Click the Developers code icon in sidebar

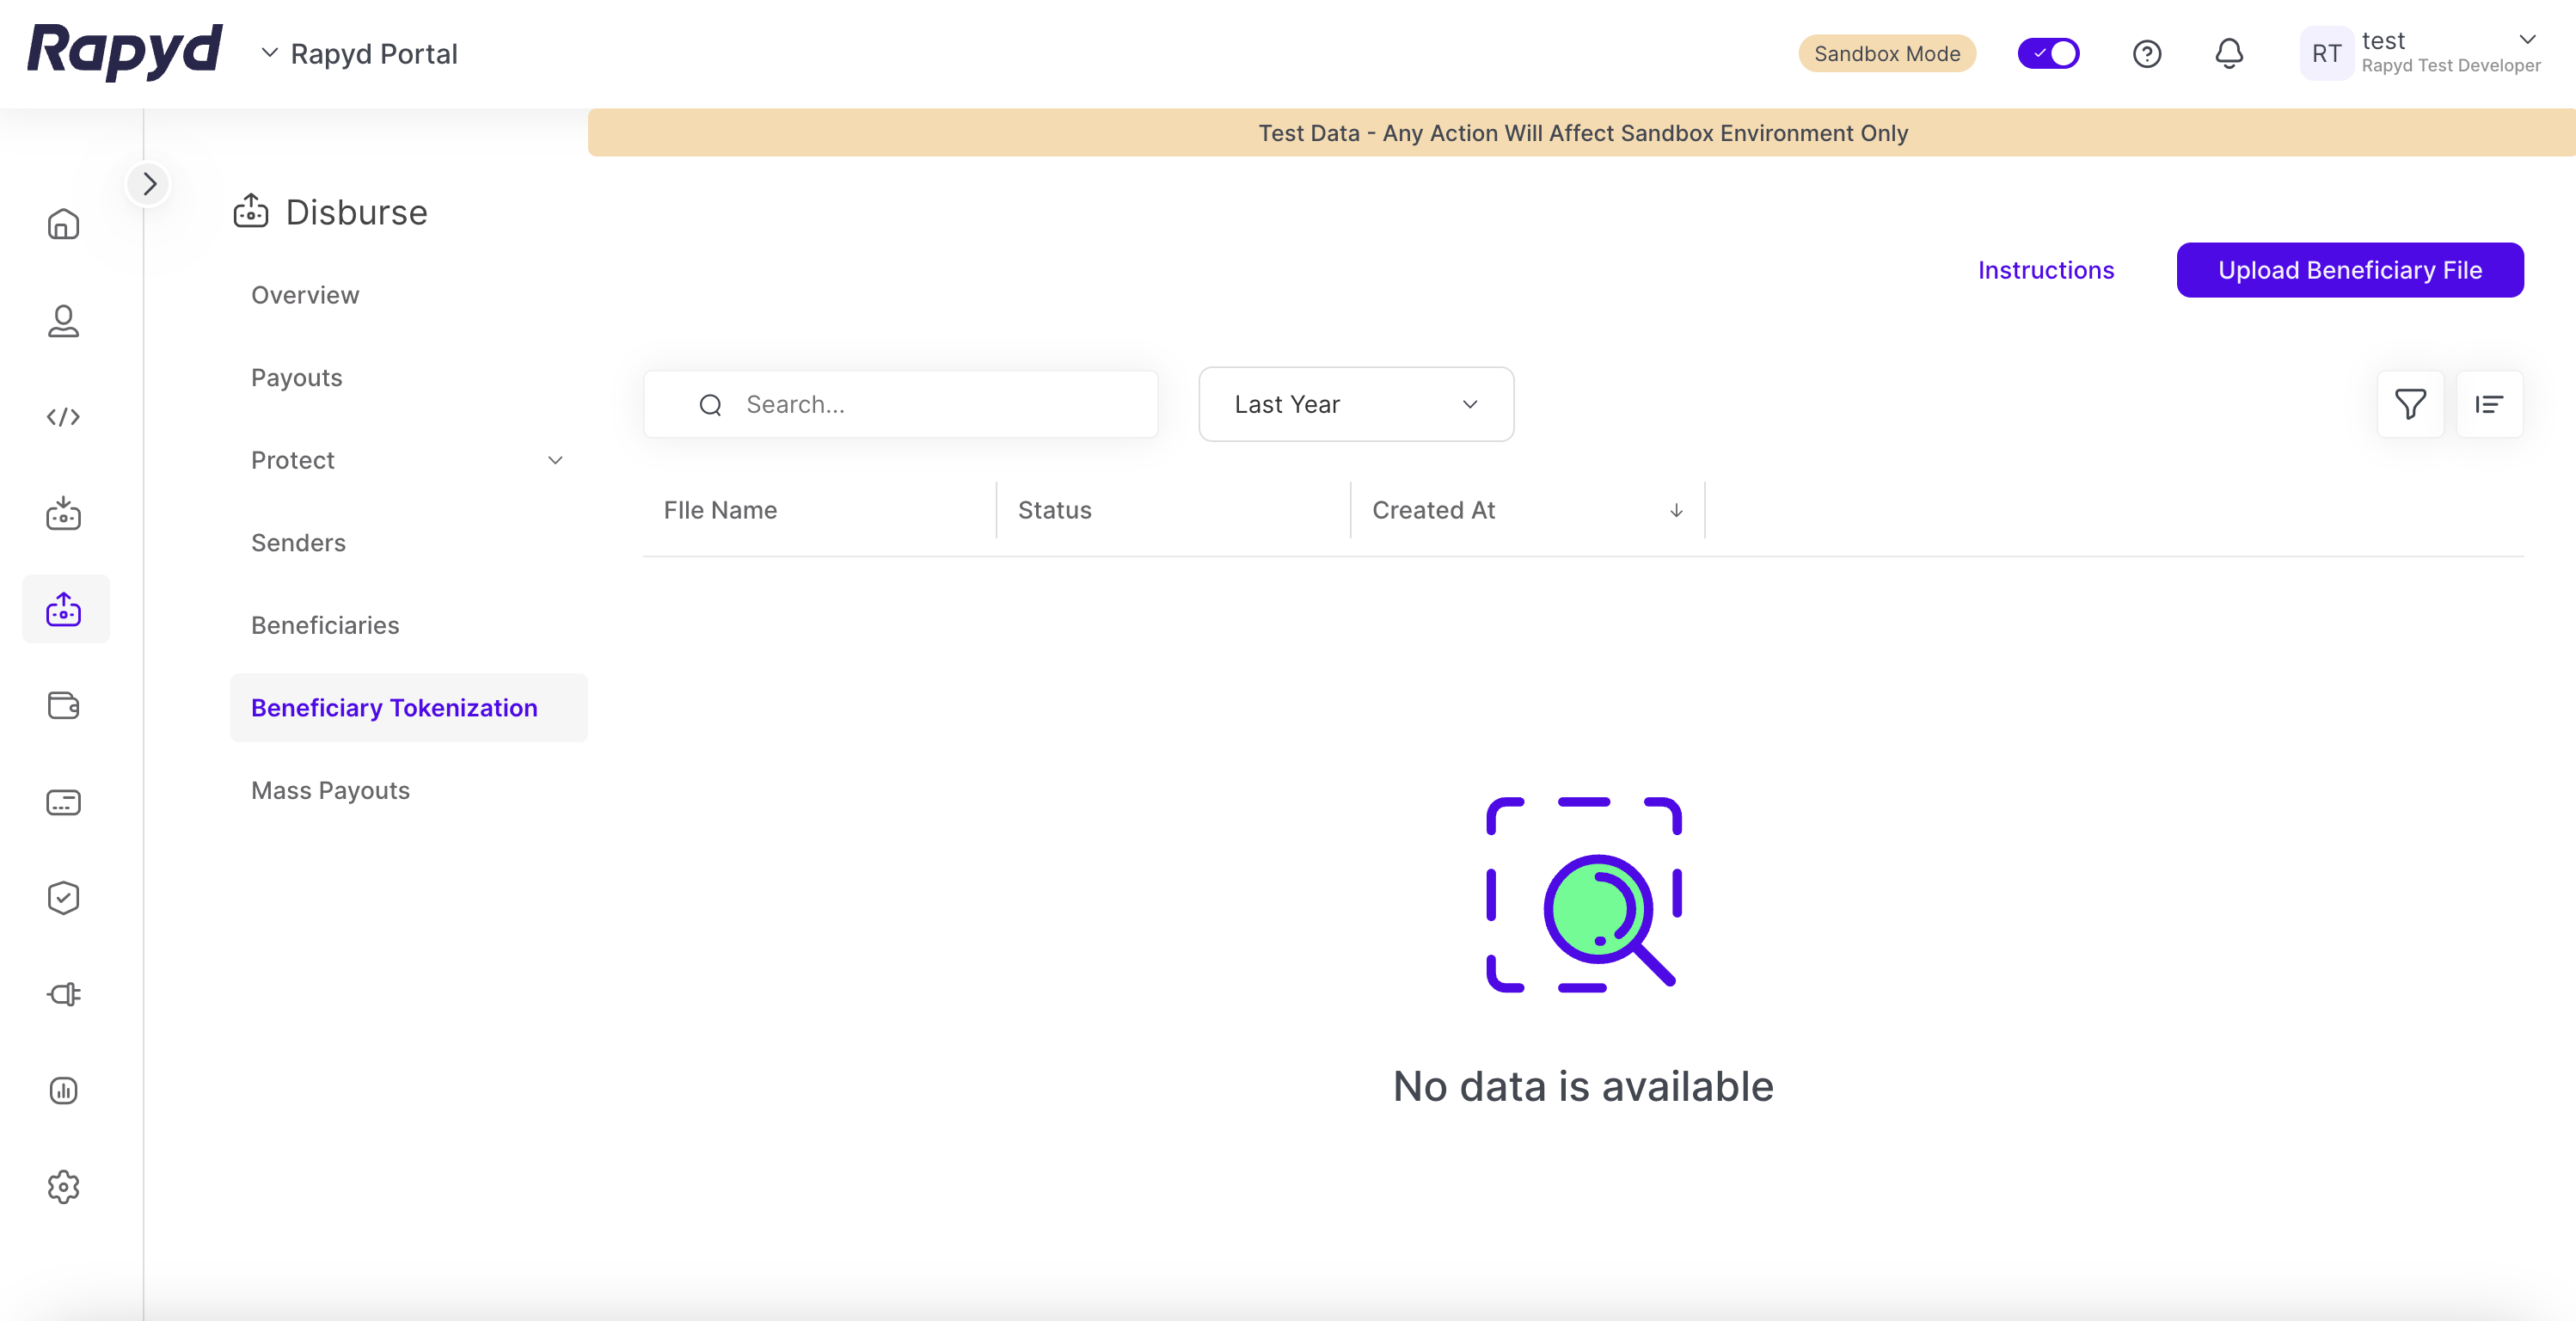[x=63, y=417]
